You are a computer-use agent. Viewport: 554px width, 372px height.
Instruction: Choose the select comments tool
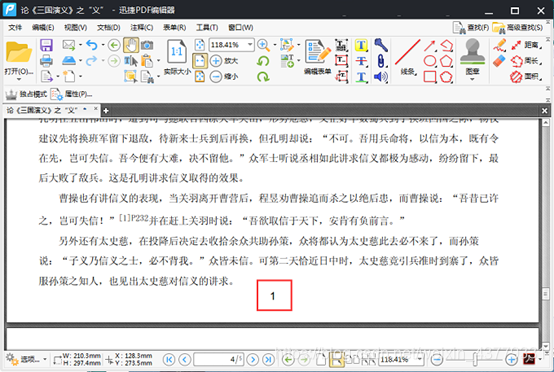(131, 76)
